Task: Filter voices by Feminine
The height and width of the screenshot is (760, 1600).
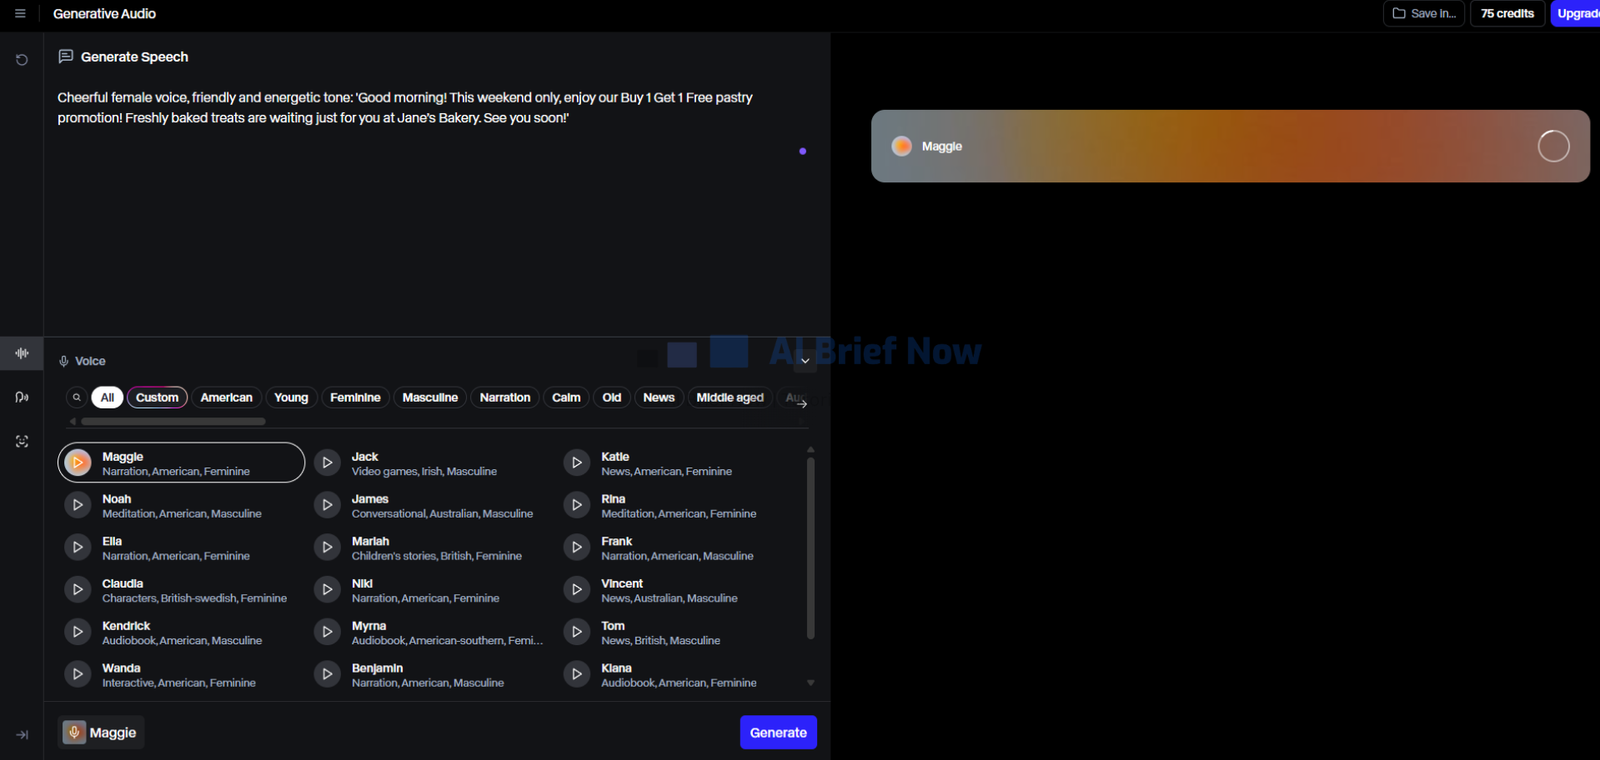Action: [355, 397]
